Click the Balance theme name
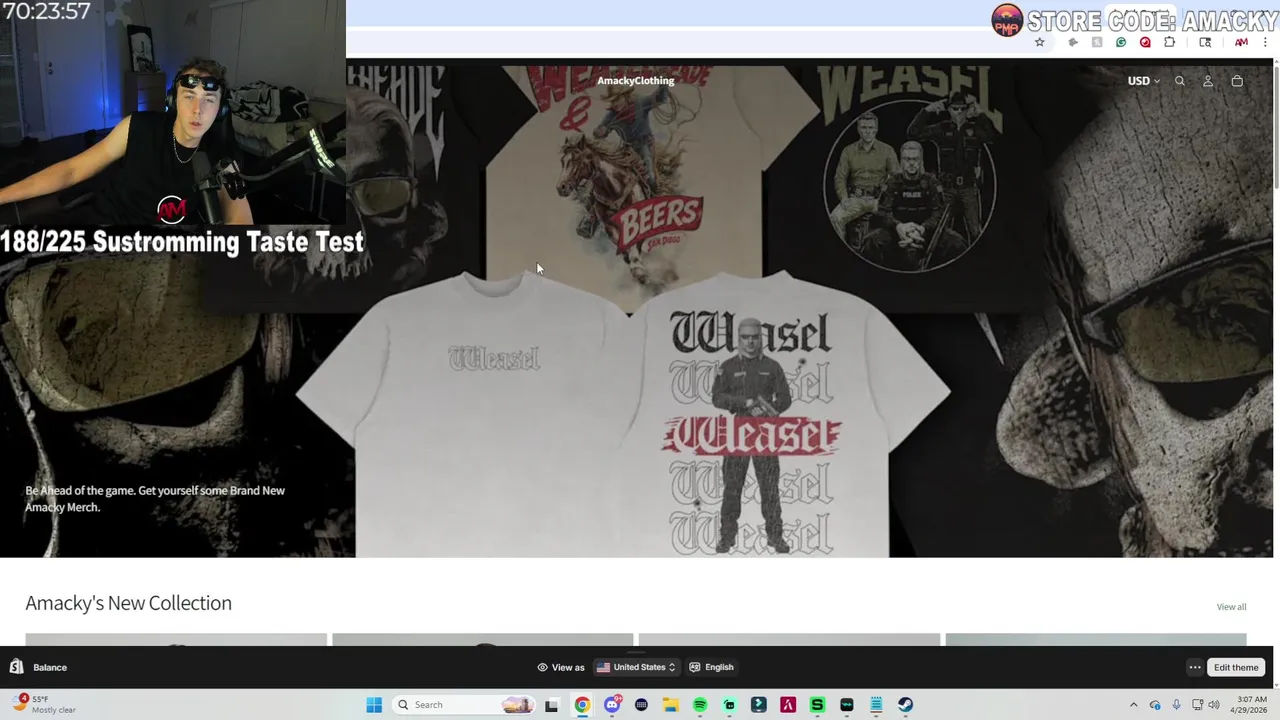Image resolution: width=1280 pixels, height=720 pixels. point(50,668)
